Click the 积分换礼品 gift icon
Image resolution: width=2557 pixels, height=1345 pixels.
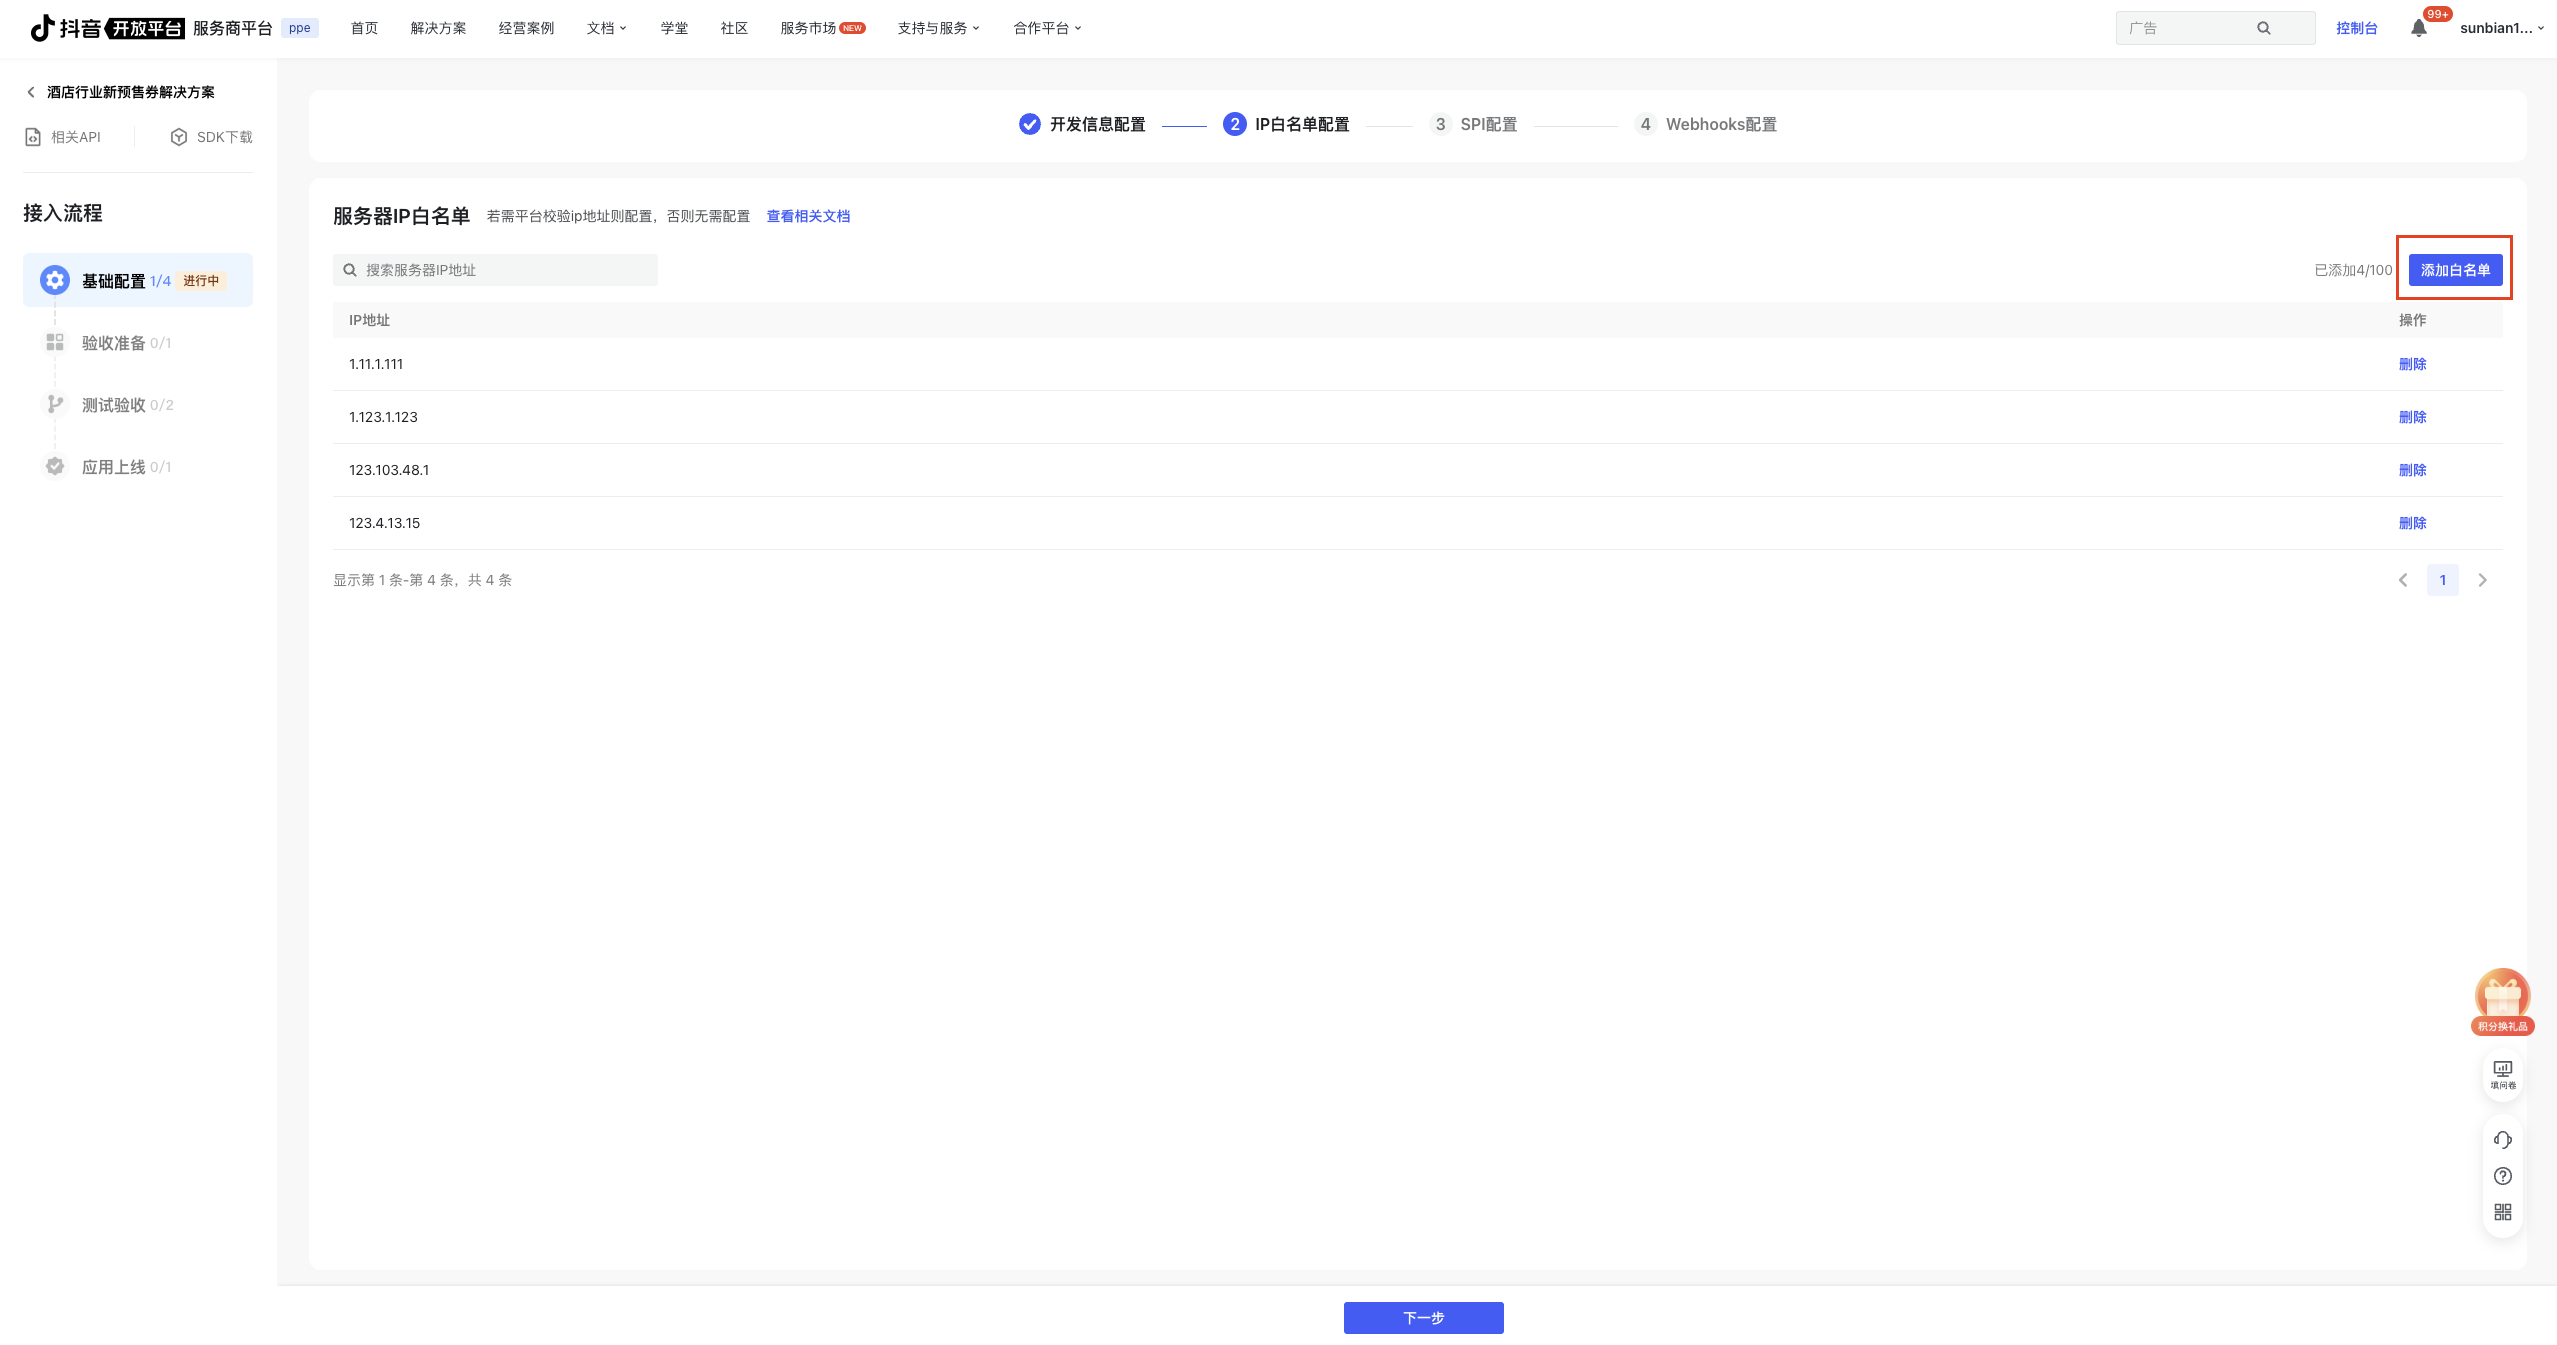tap(2502, 1001)
